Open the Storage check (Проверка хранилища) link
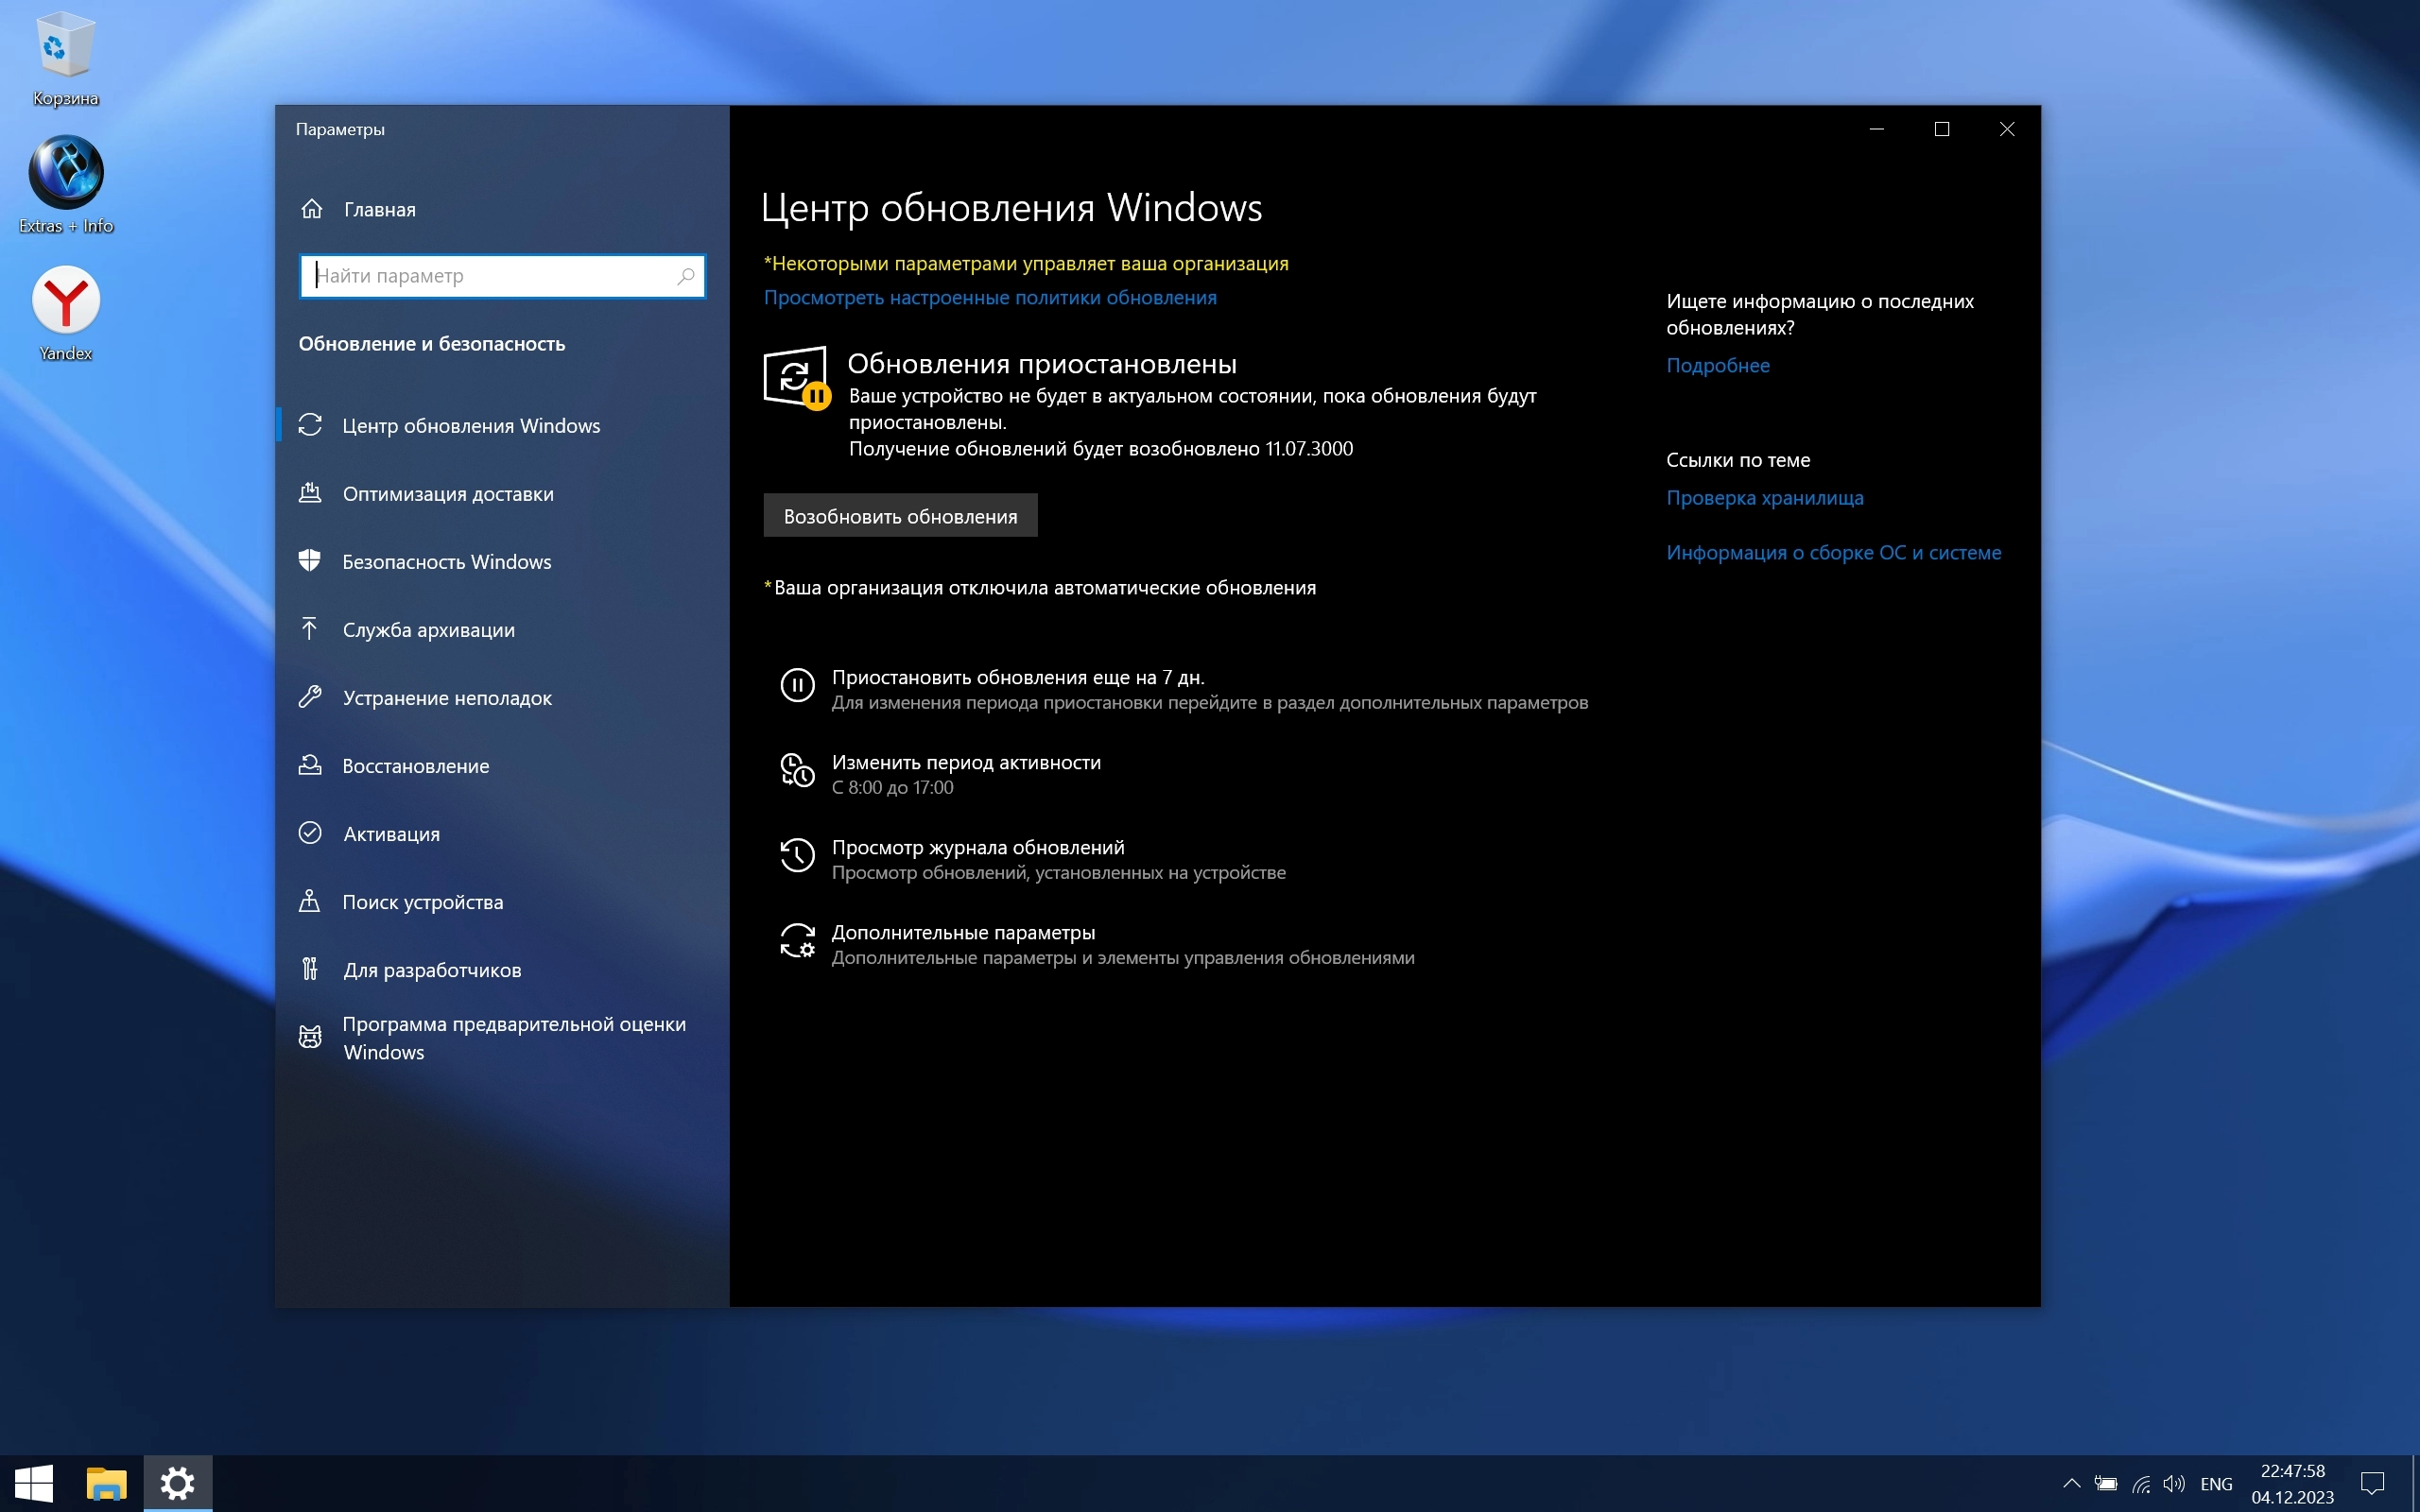This screenshot has width=2420, height=1512. point(1764,498)
